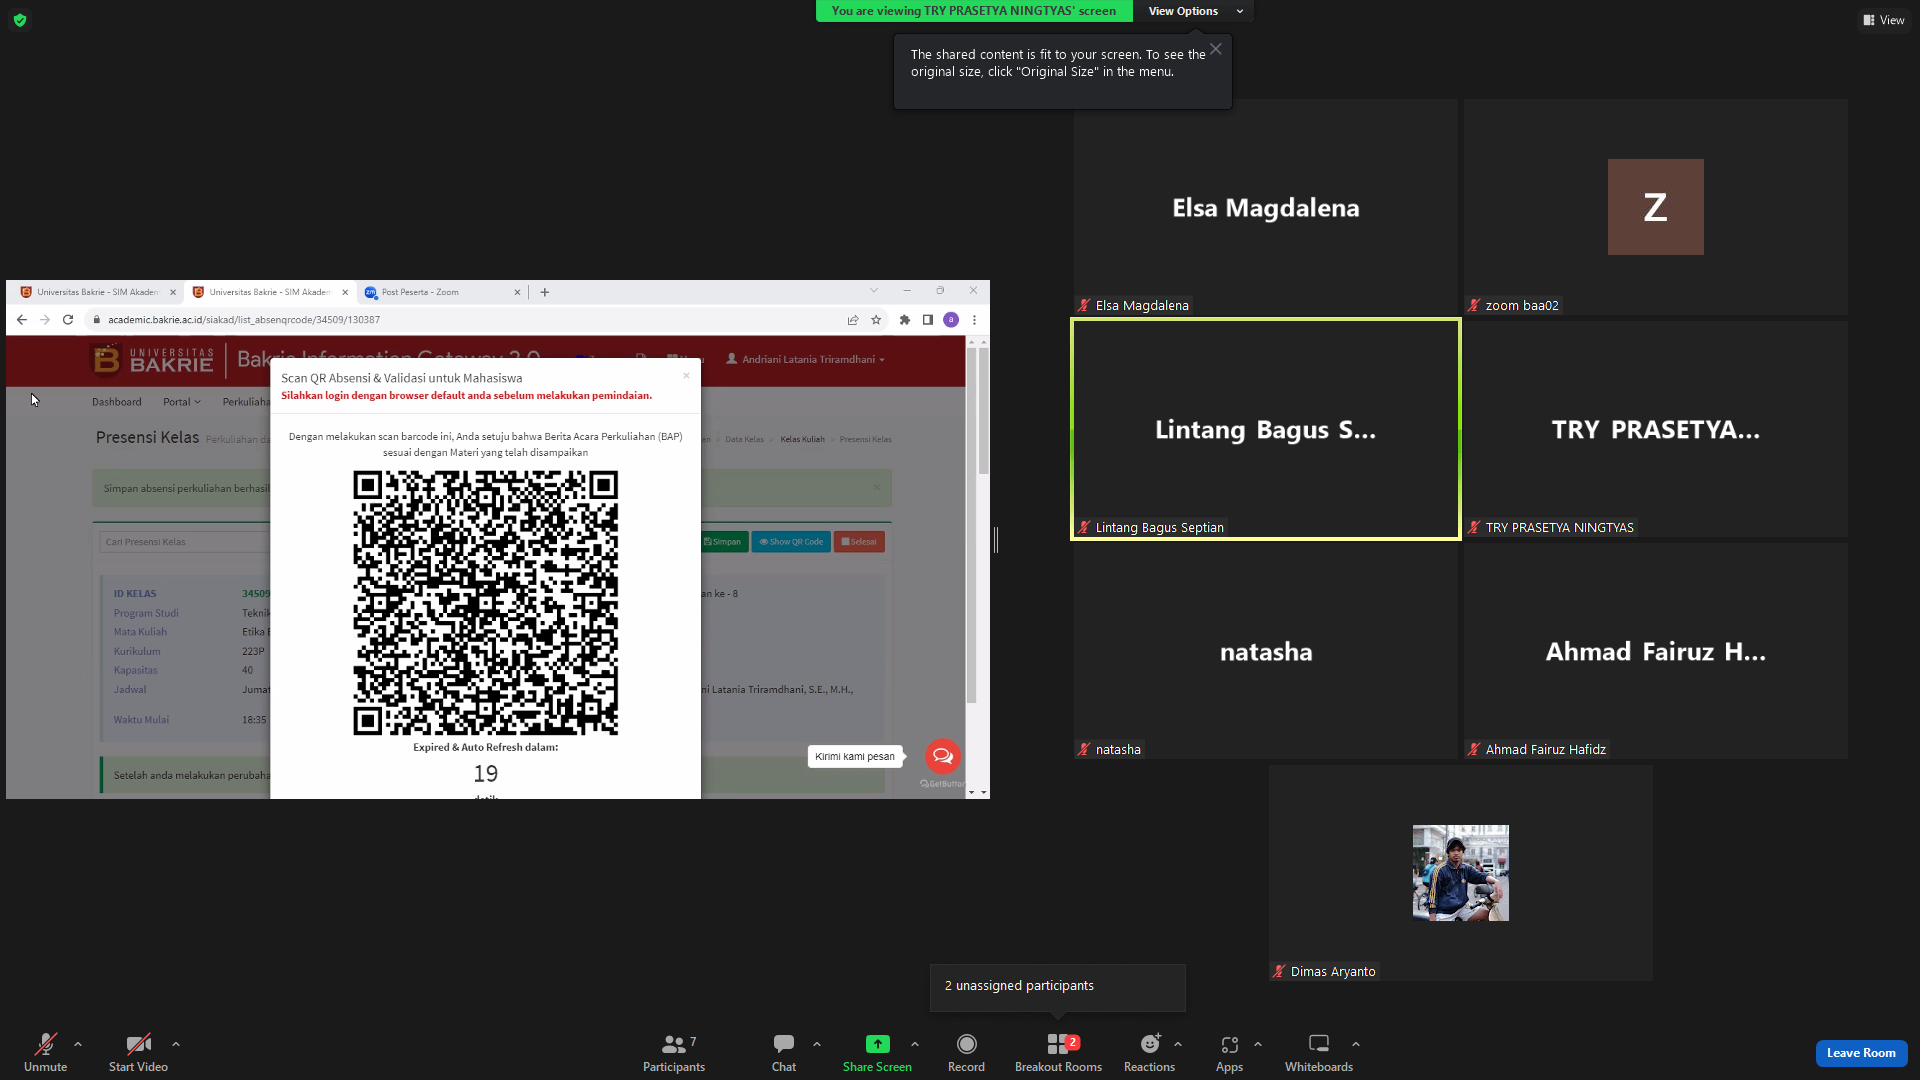Viewport: 1920px width, 1080px height.
Task: Click the Dashboard menu item
Action: coord(117,402)
